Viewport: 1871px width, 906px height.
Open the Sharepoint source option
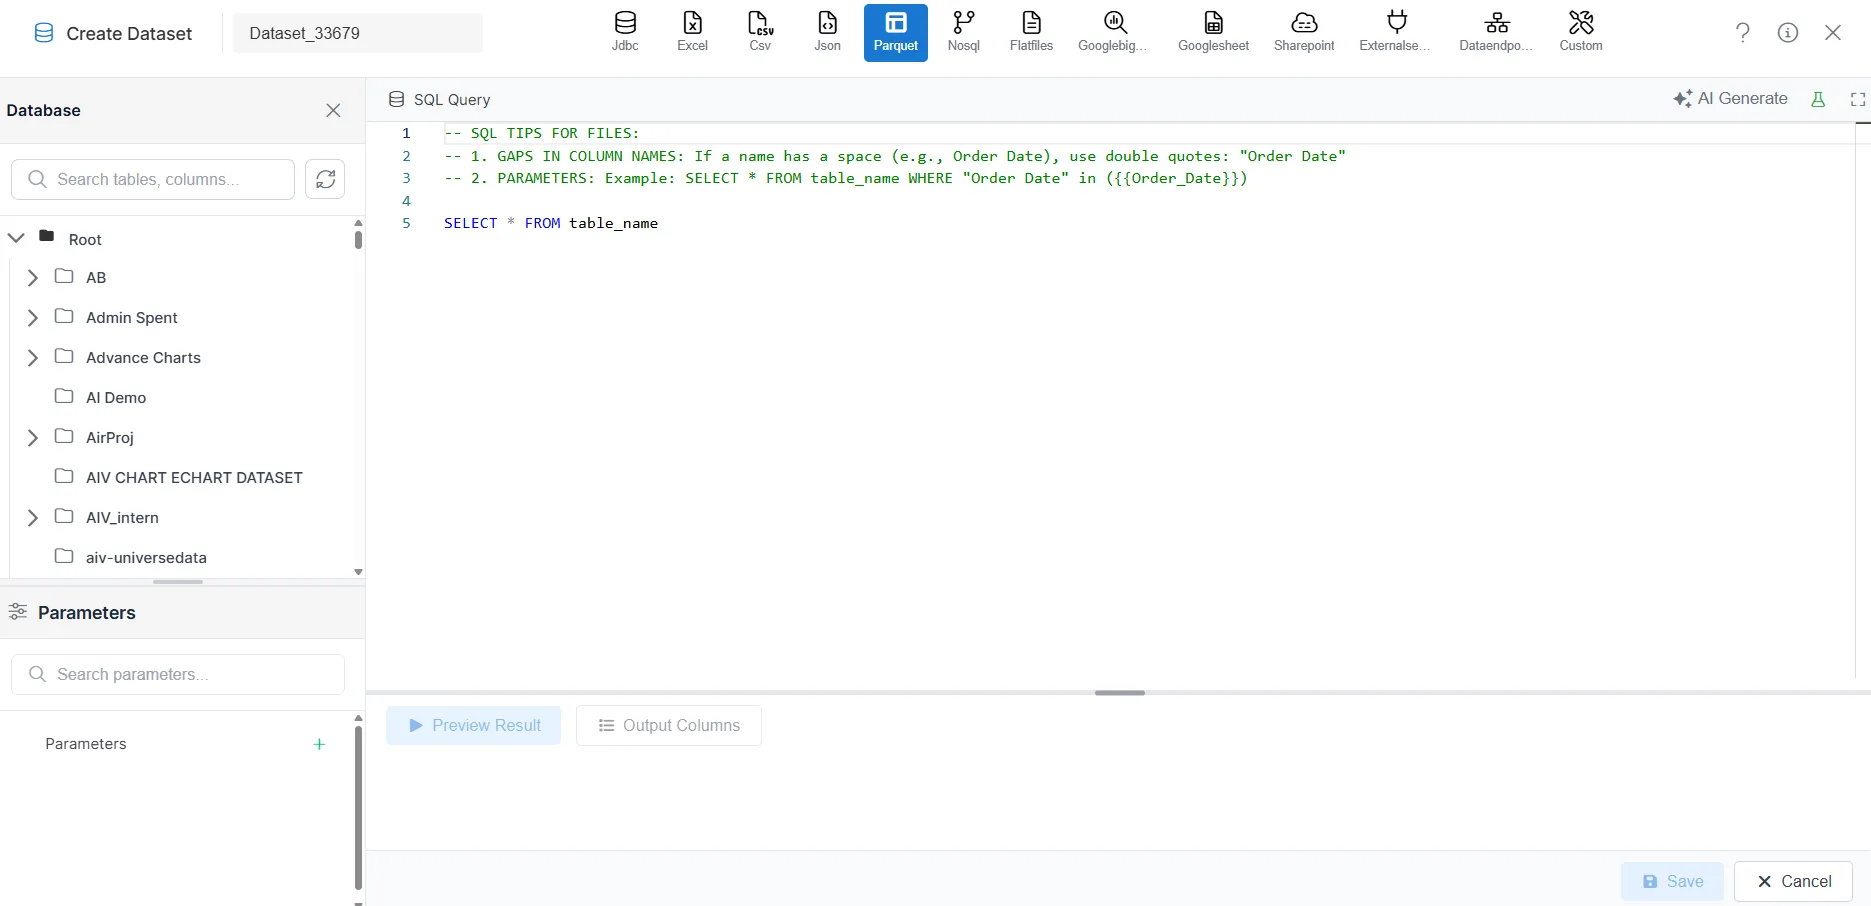click(1303, 32)
